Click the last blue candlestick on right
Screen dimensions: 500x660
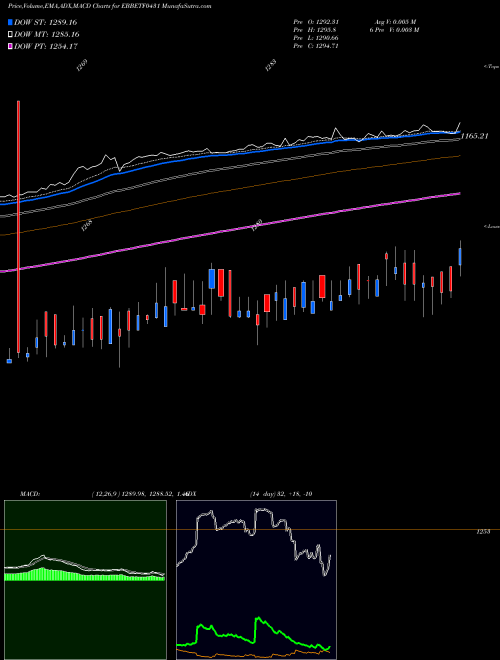coord(460,257)
